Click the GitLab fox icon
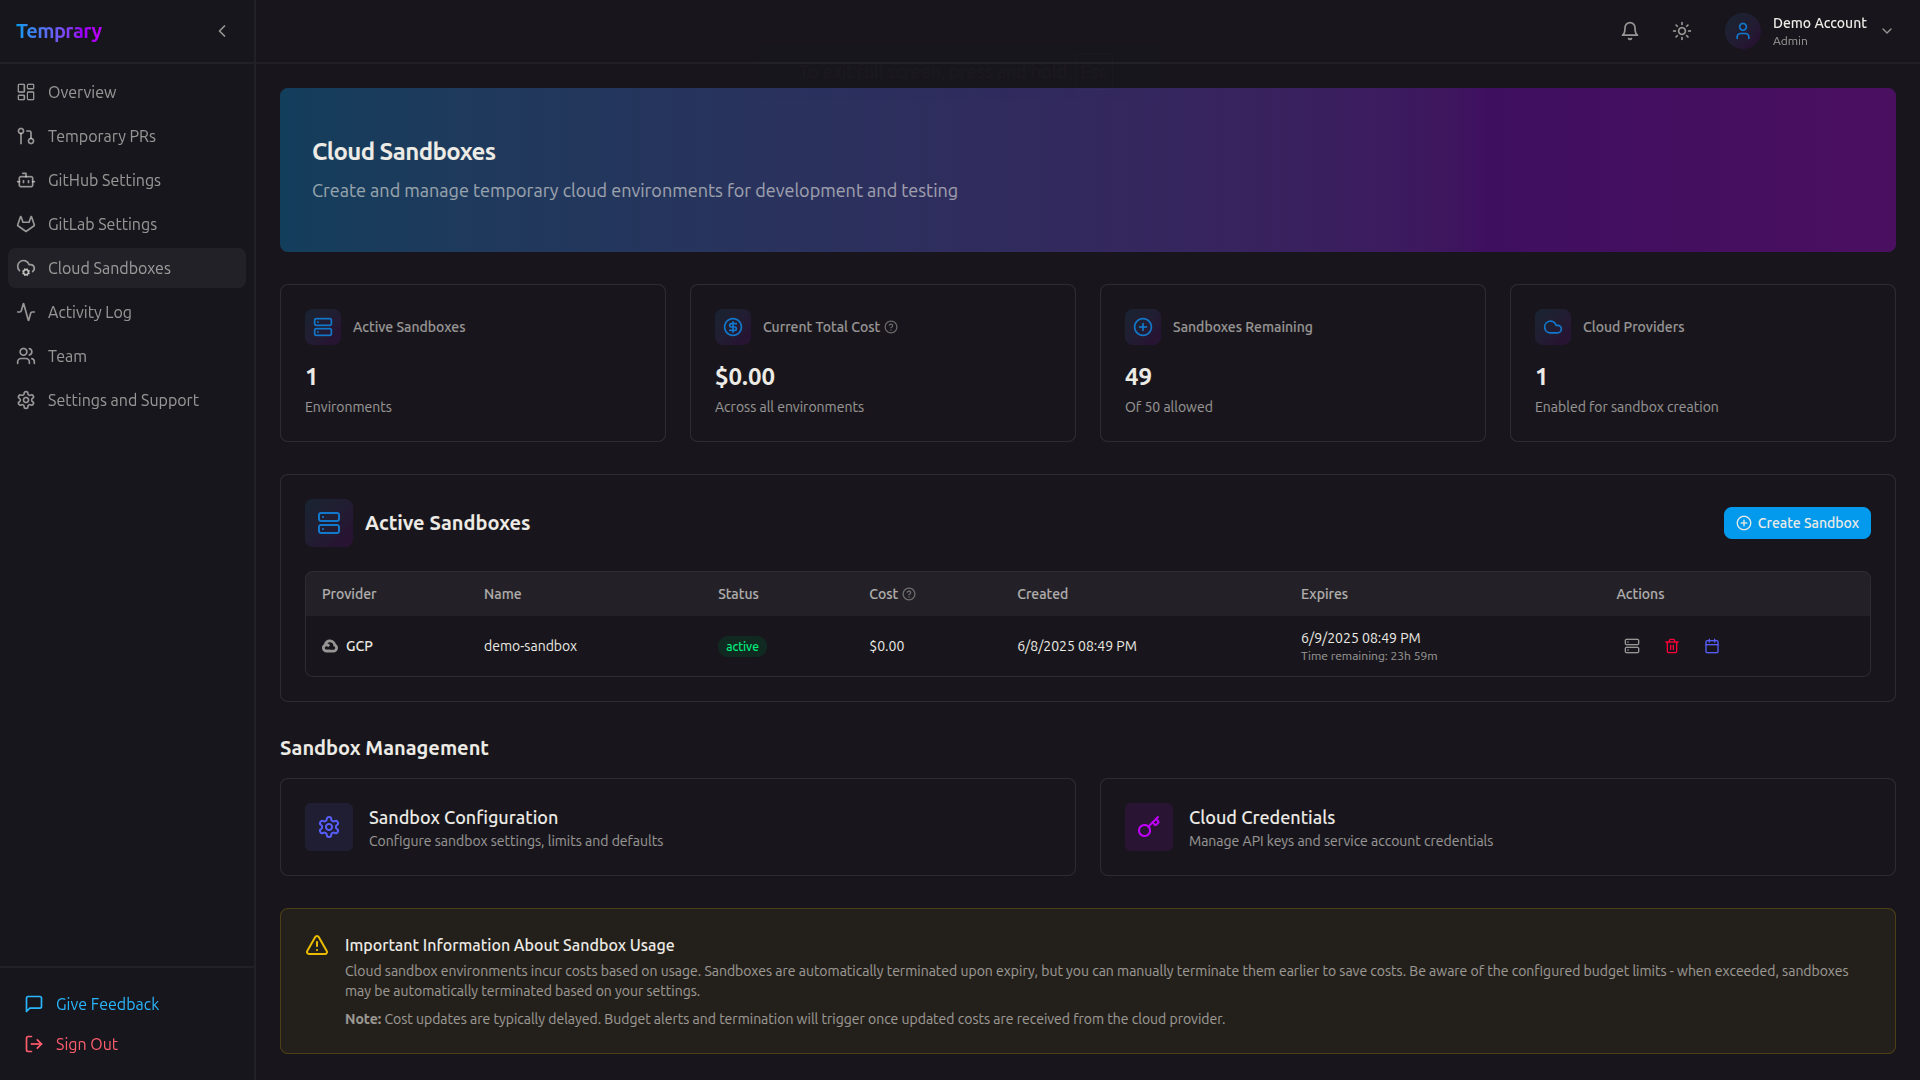Viewport: 1920px width, 1080px height. (26, 224)
